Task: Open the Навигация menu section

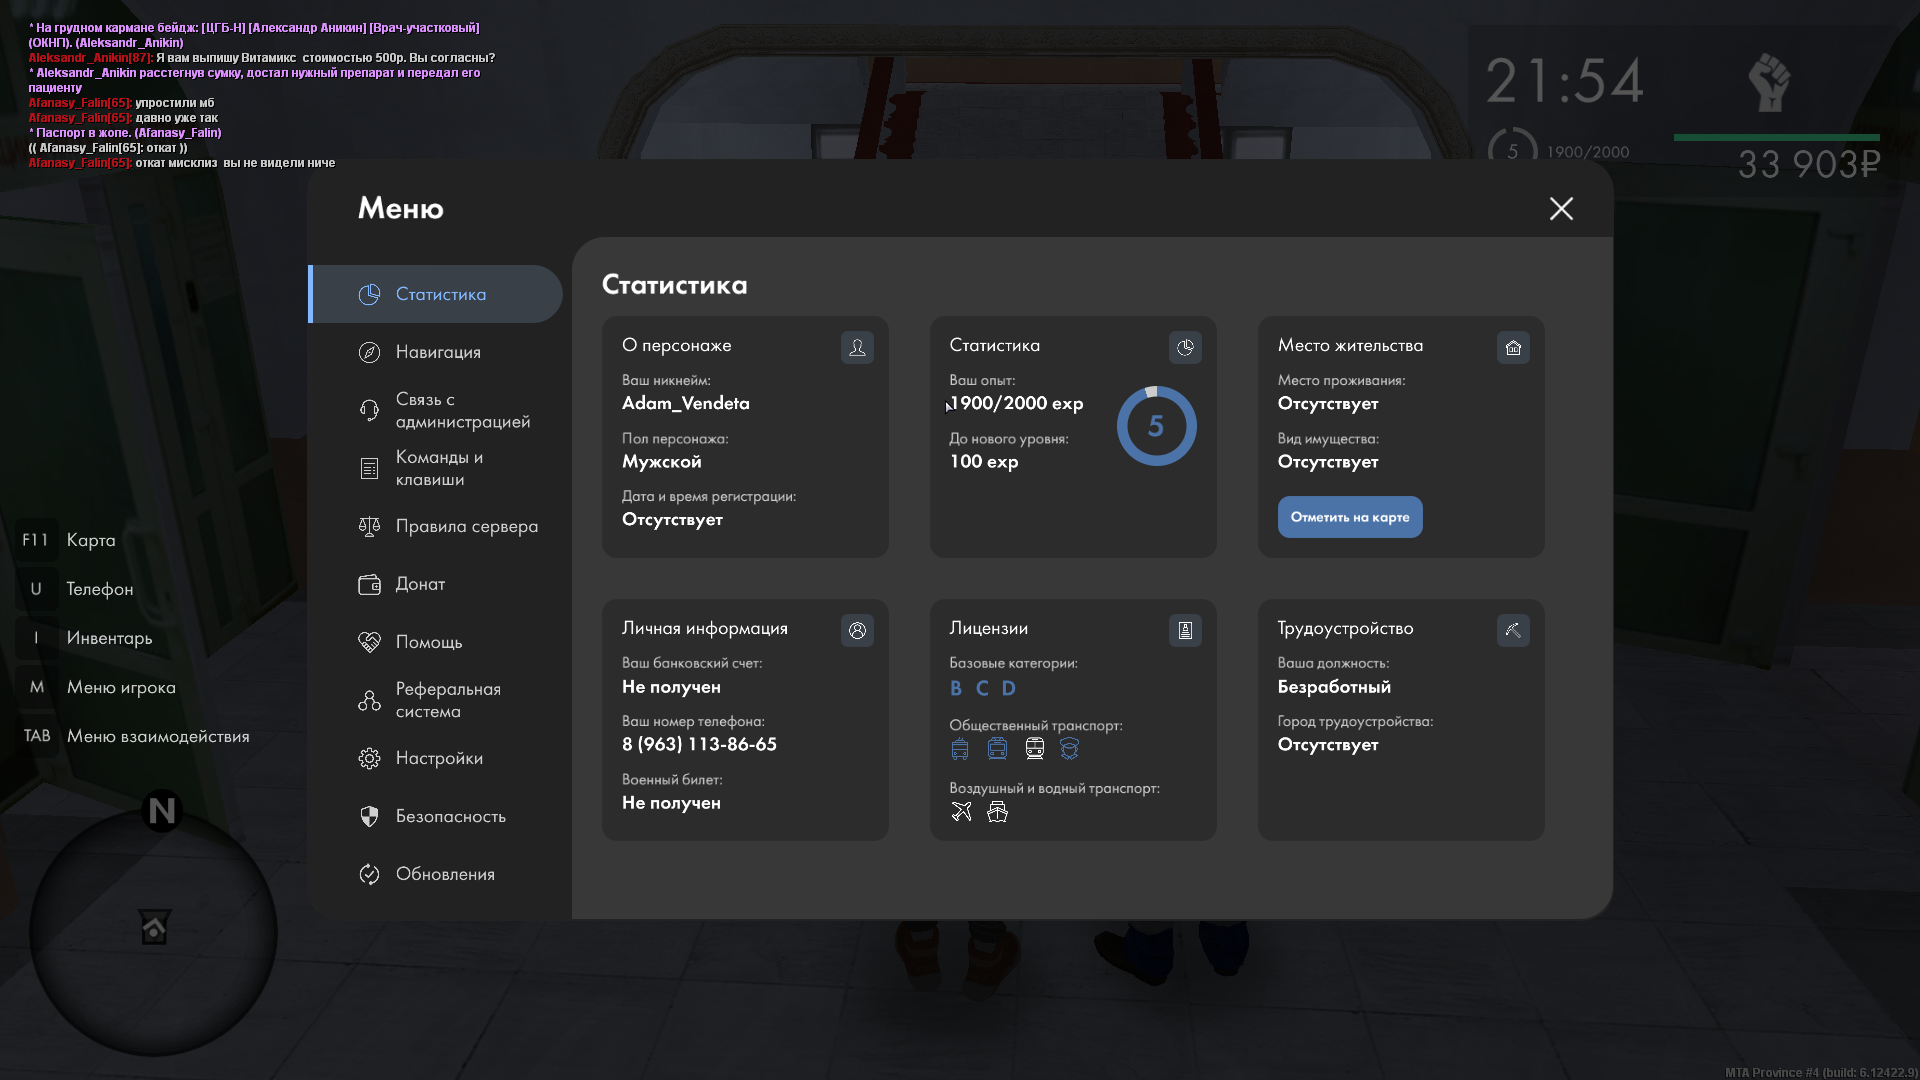Action: 438,352
